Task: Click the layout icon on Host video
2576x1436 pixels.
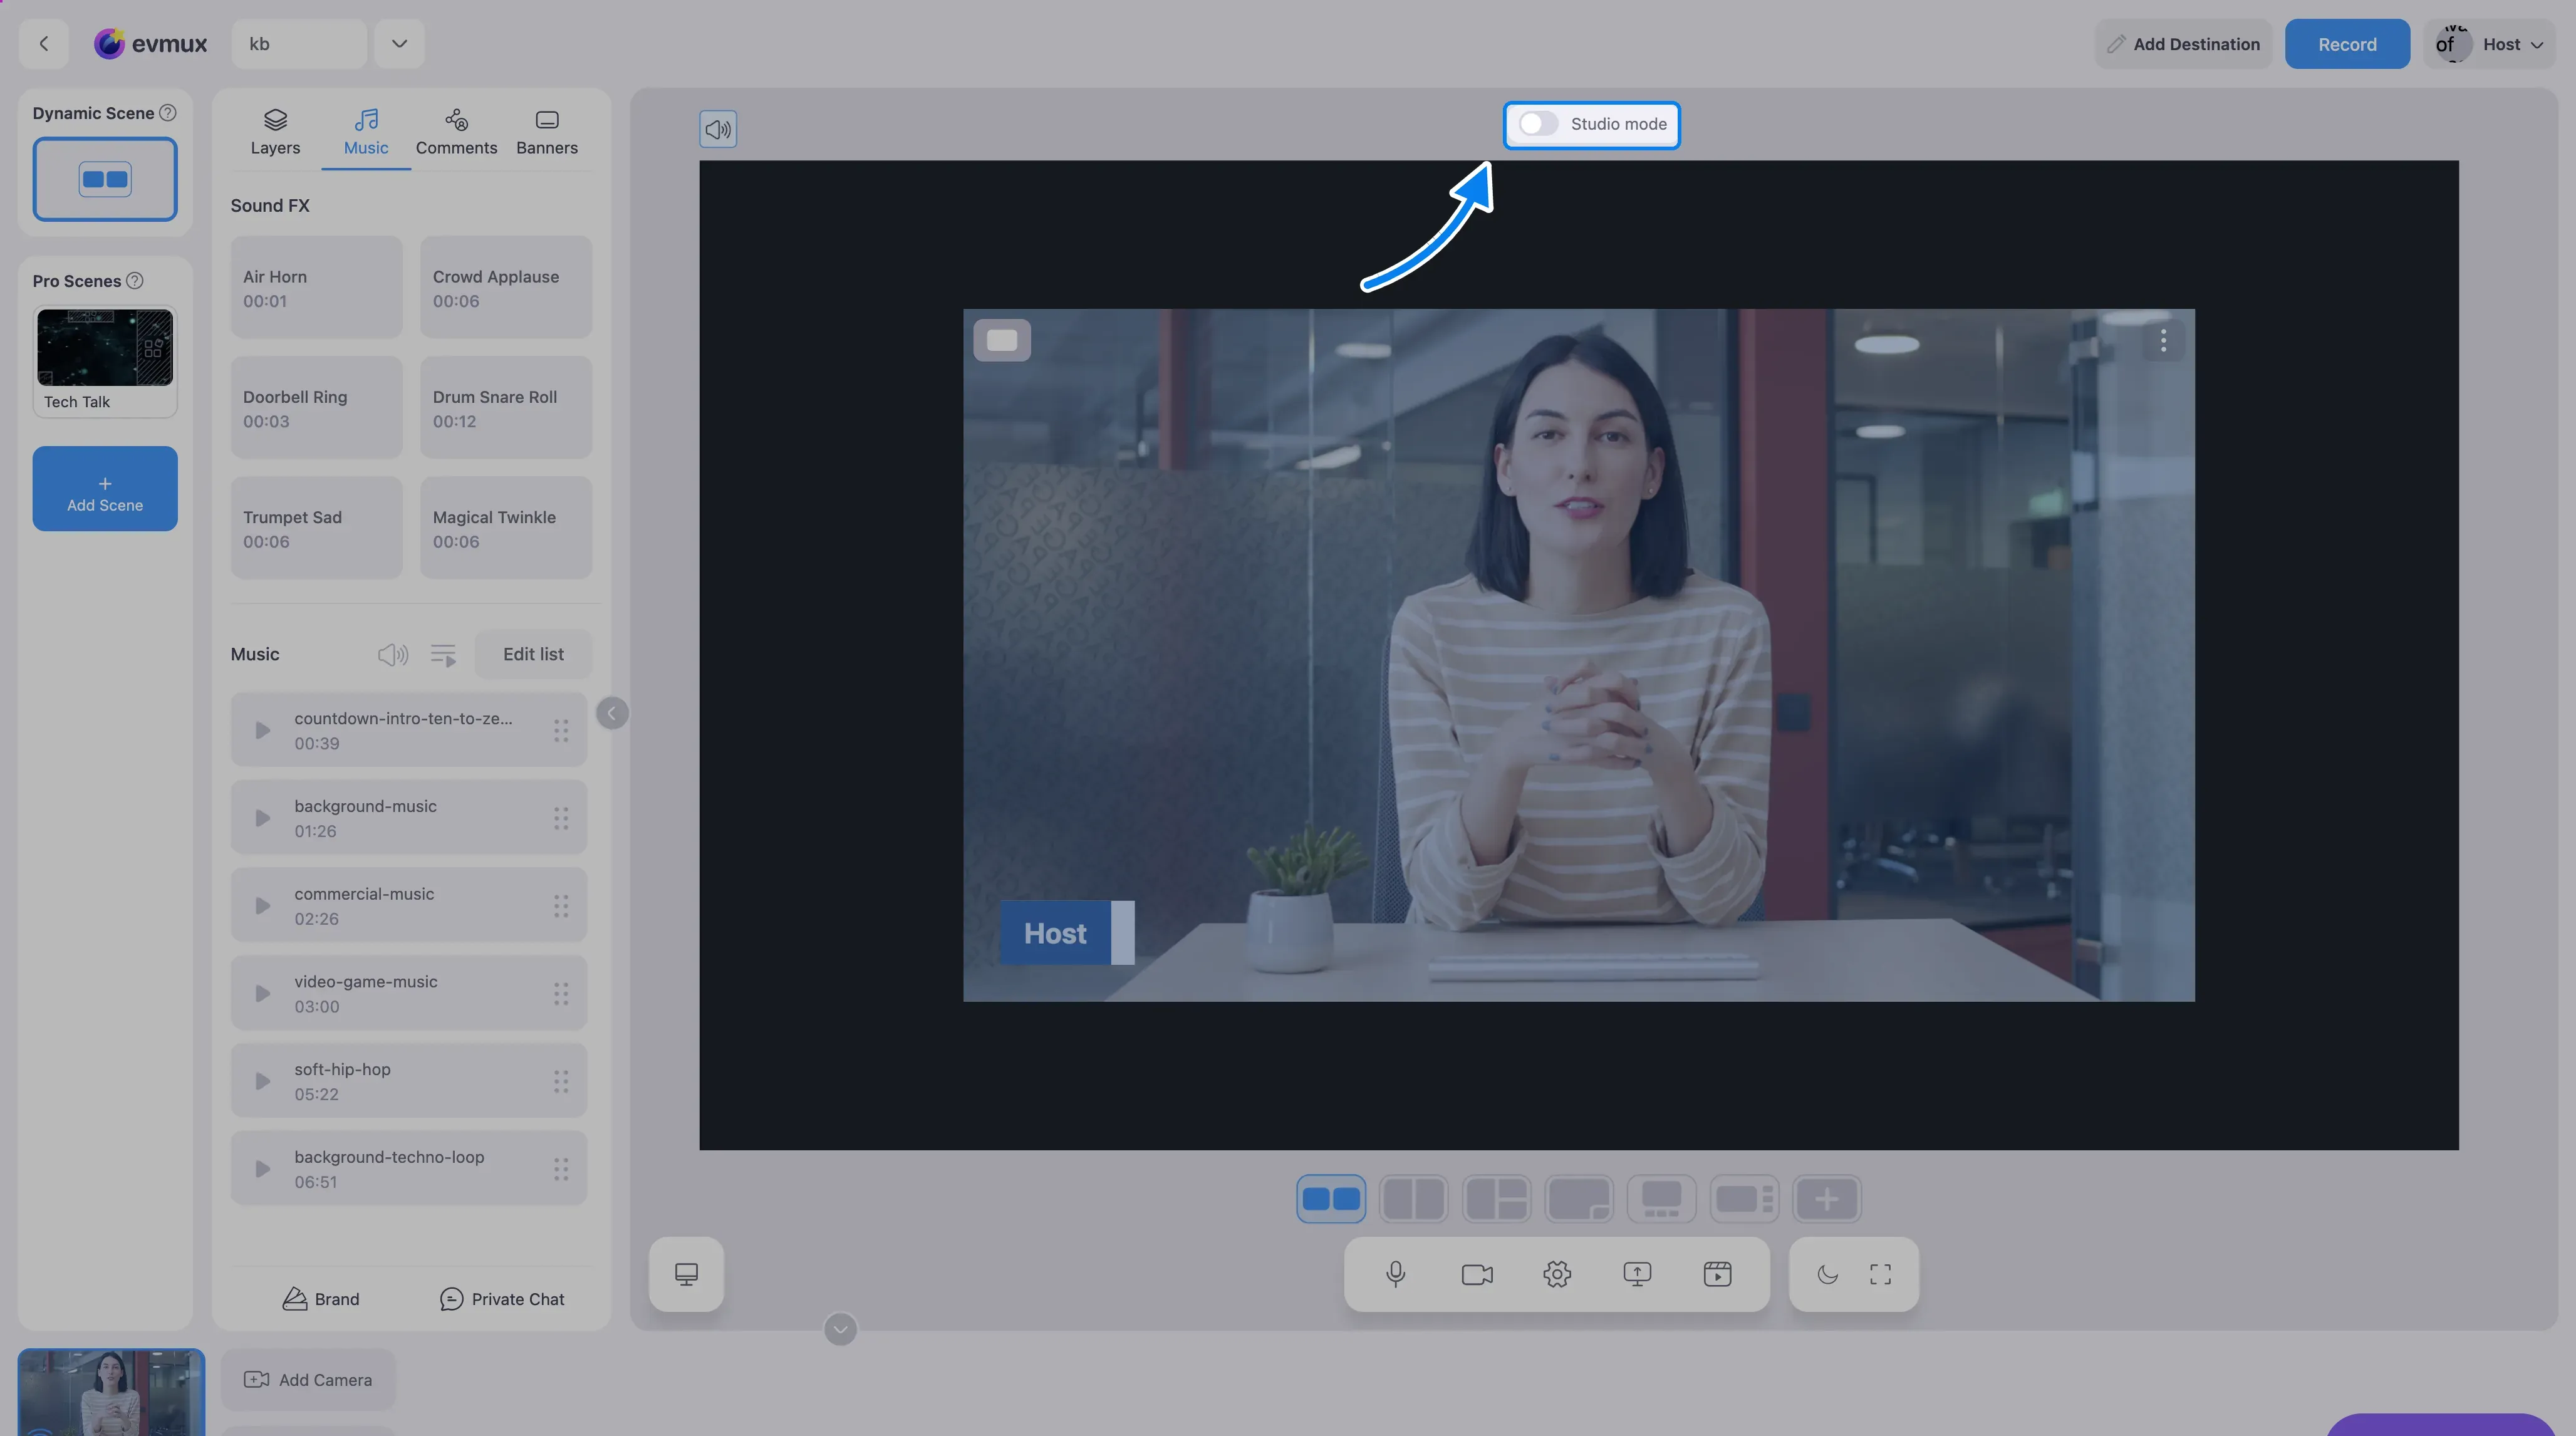Action: pyautogui.click(x=1002, y=340)
